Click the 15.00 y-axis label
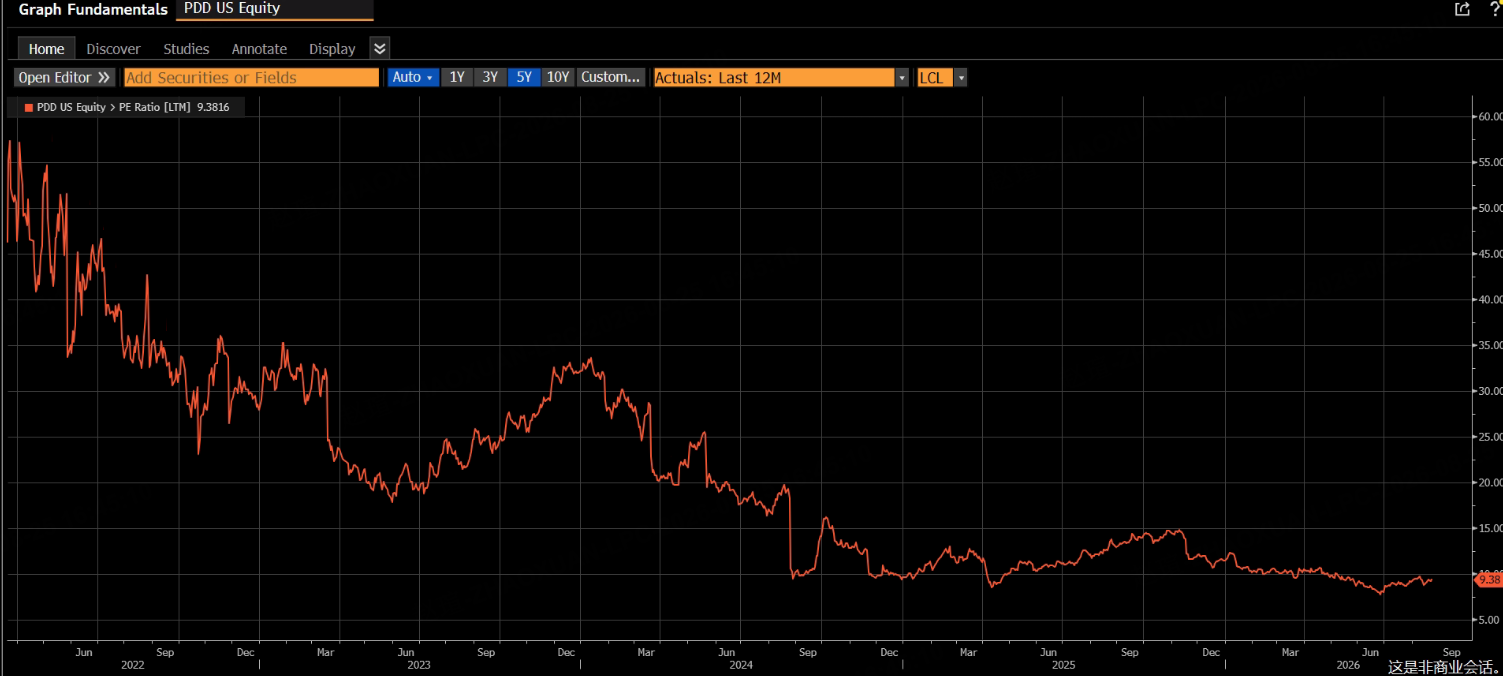This screenshot has height=676, width=1503. [1490, 529]
